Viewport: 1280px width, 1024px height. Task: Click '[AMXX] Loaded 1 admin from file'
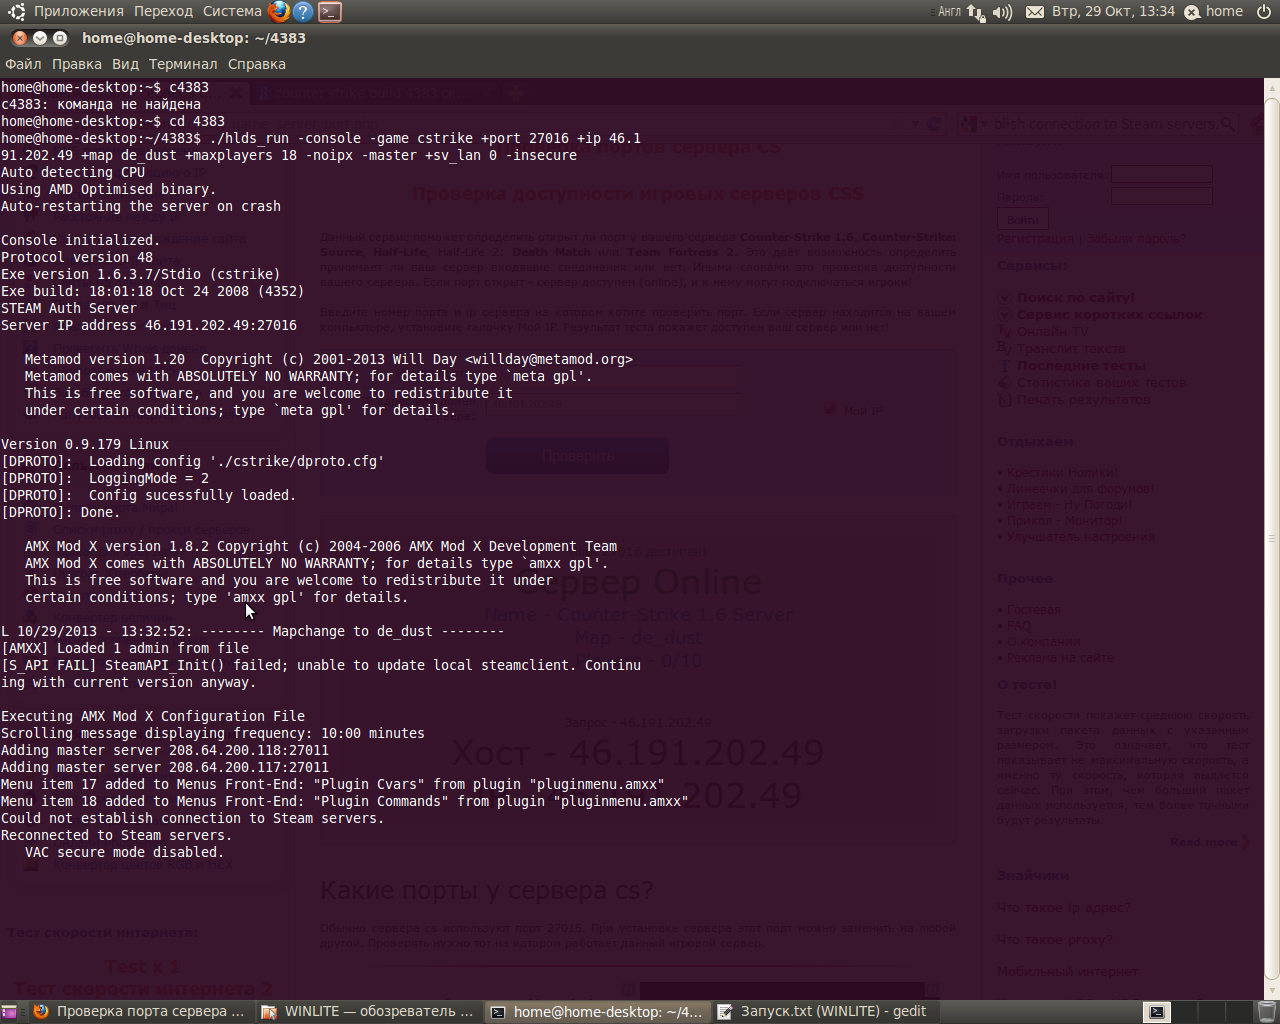click(x=125, y=648)
